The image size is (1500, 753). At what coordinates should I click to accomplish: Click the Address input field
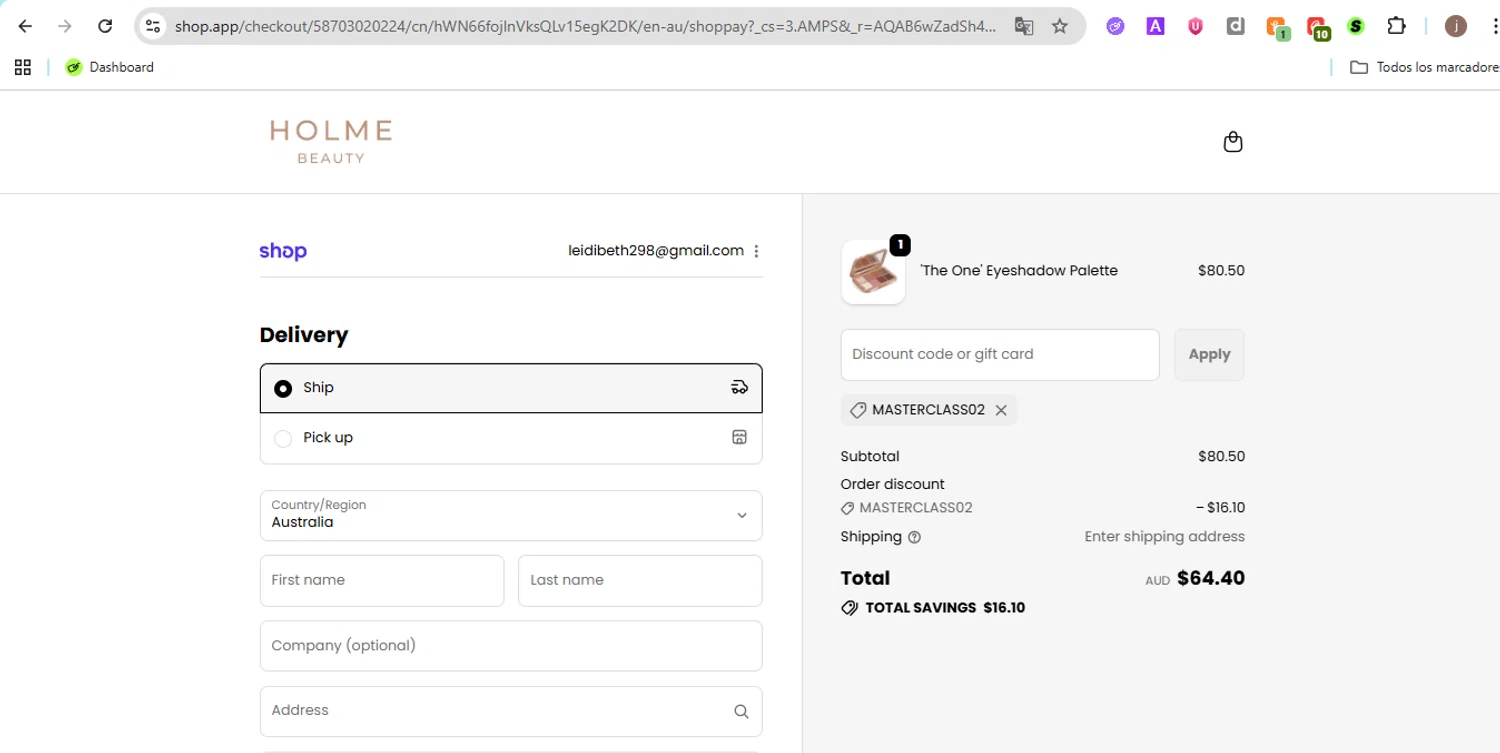(x=511, y=711)
